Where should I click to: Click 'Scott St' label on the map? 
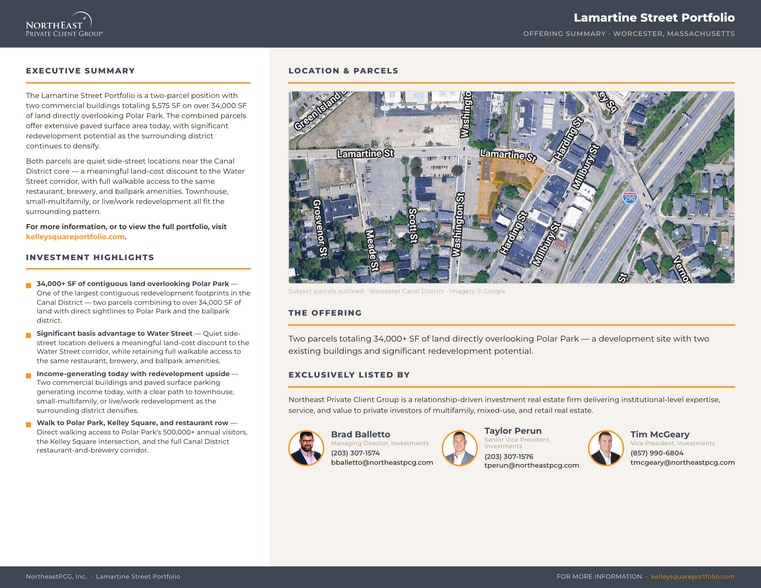[413, 225]
